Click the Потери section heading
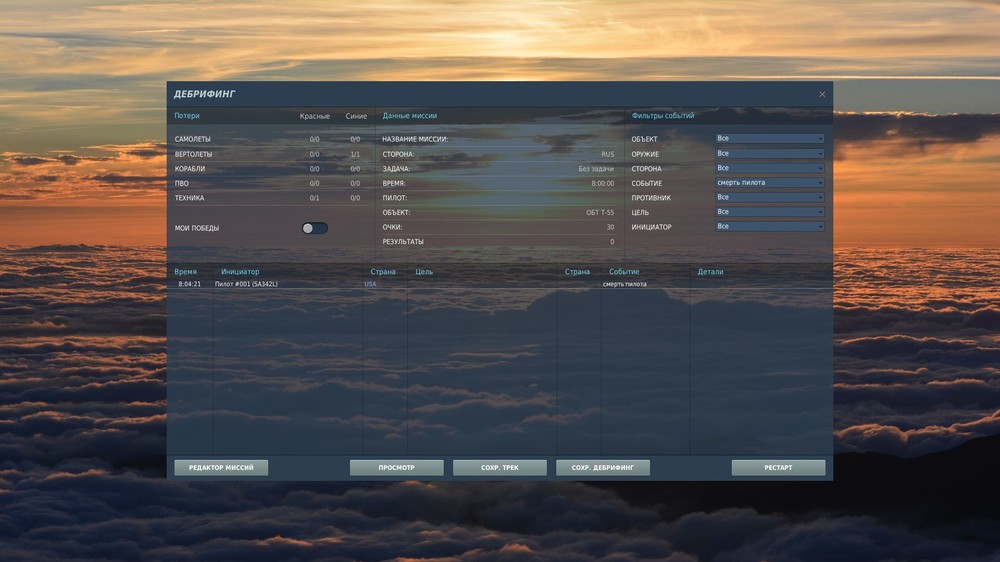The image size is (1000, 562). tap(187, 116)
